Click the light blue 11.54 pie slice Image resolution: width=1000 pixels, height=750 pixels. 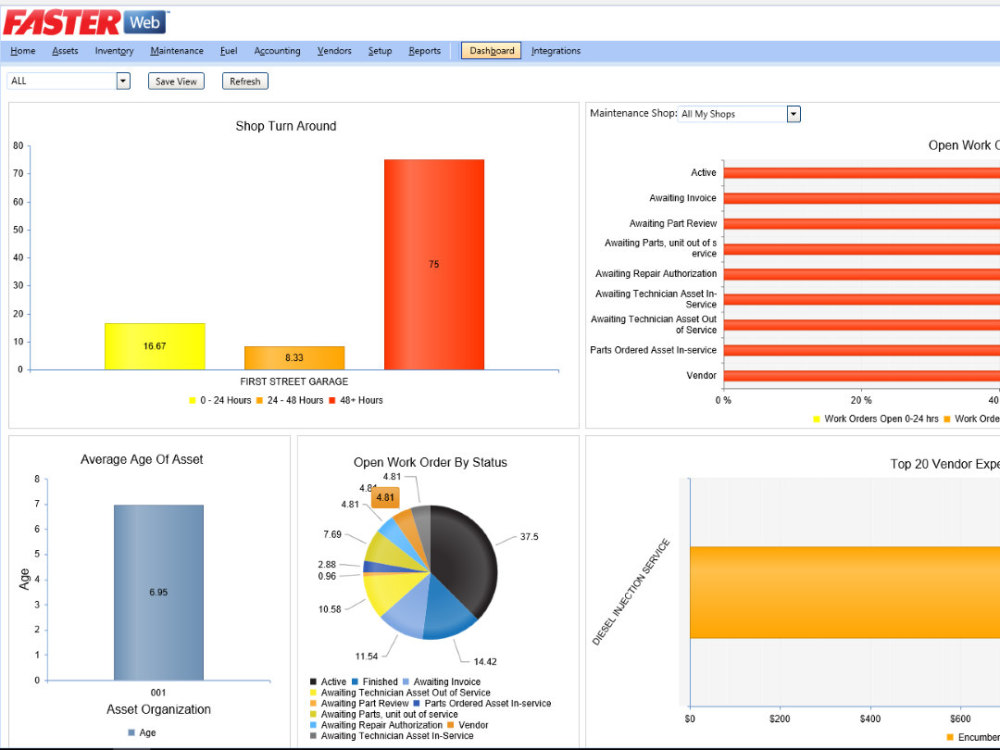tap(406, 611)
